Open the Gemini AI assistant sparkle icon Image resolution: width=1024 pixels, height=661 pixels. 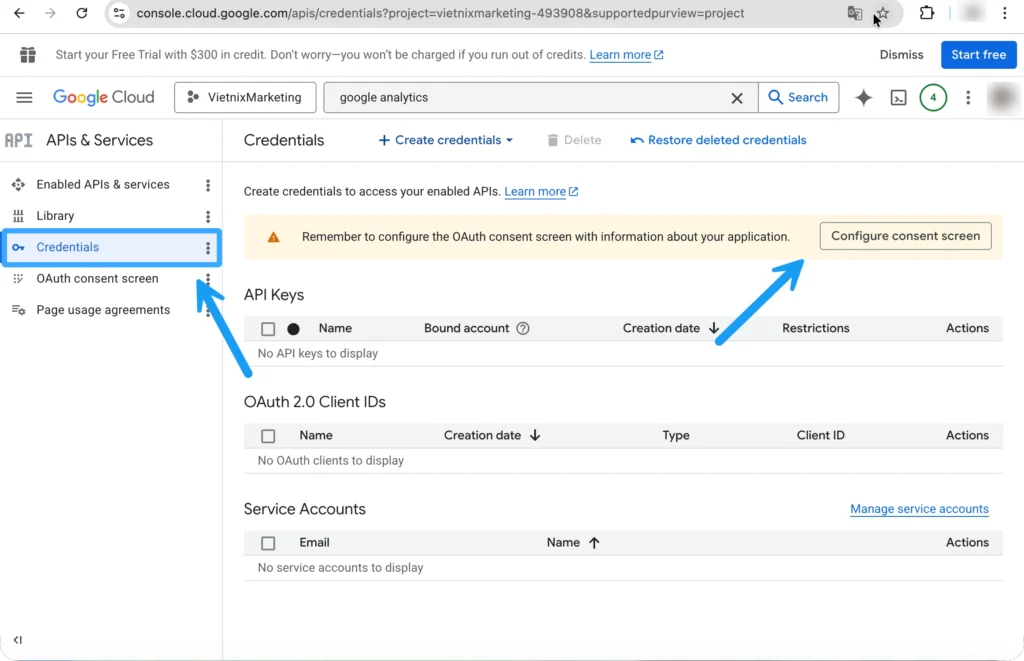pos(864,98)
